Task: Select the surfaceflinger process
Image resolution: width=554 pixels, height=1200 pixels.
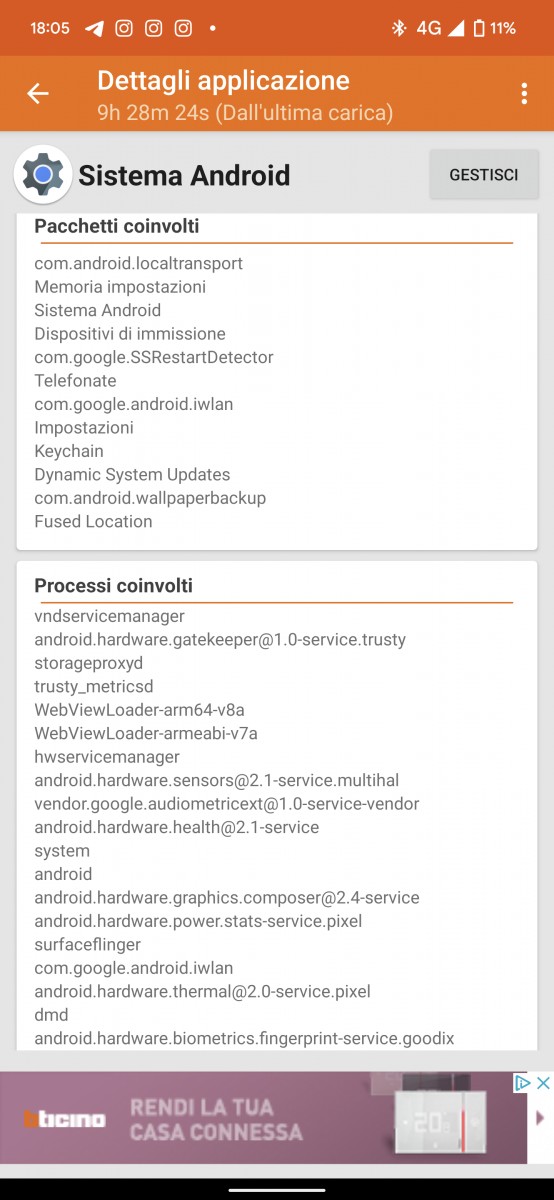Action: (x=88, y=944)
